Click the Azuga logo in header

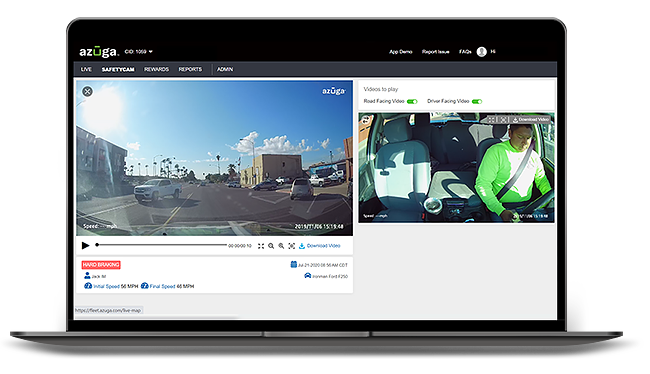point(99,52)
